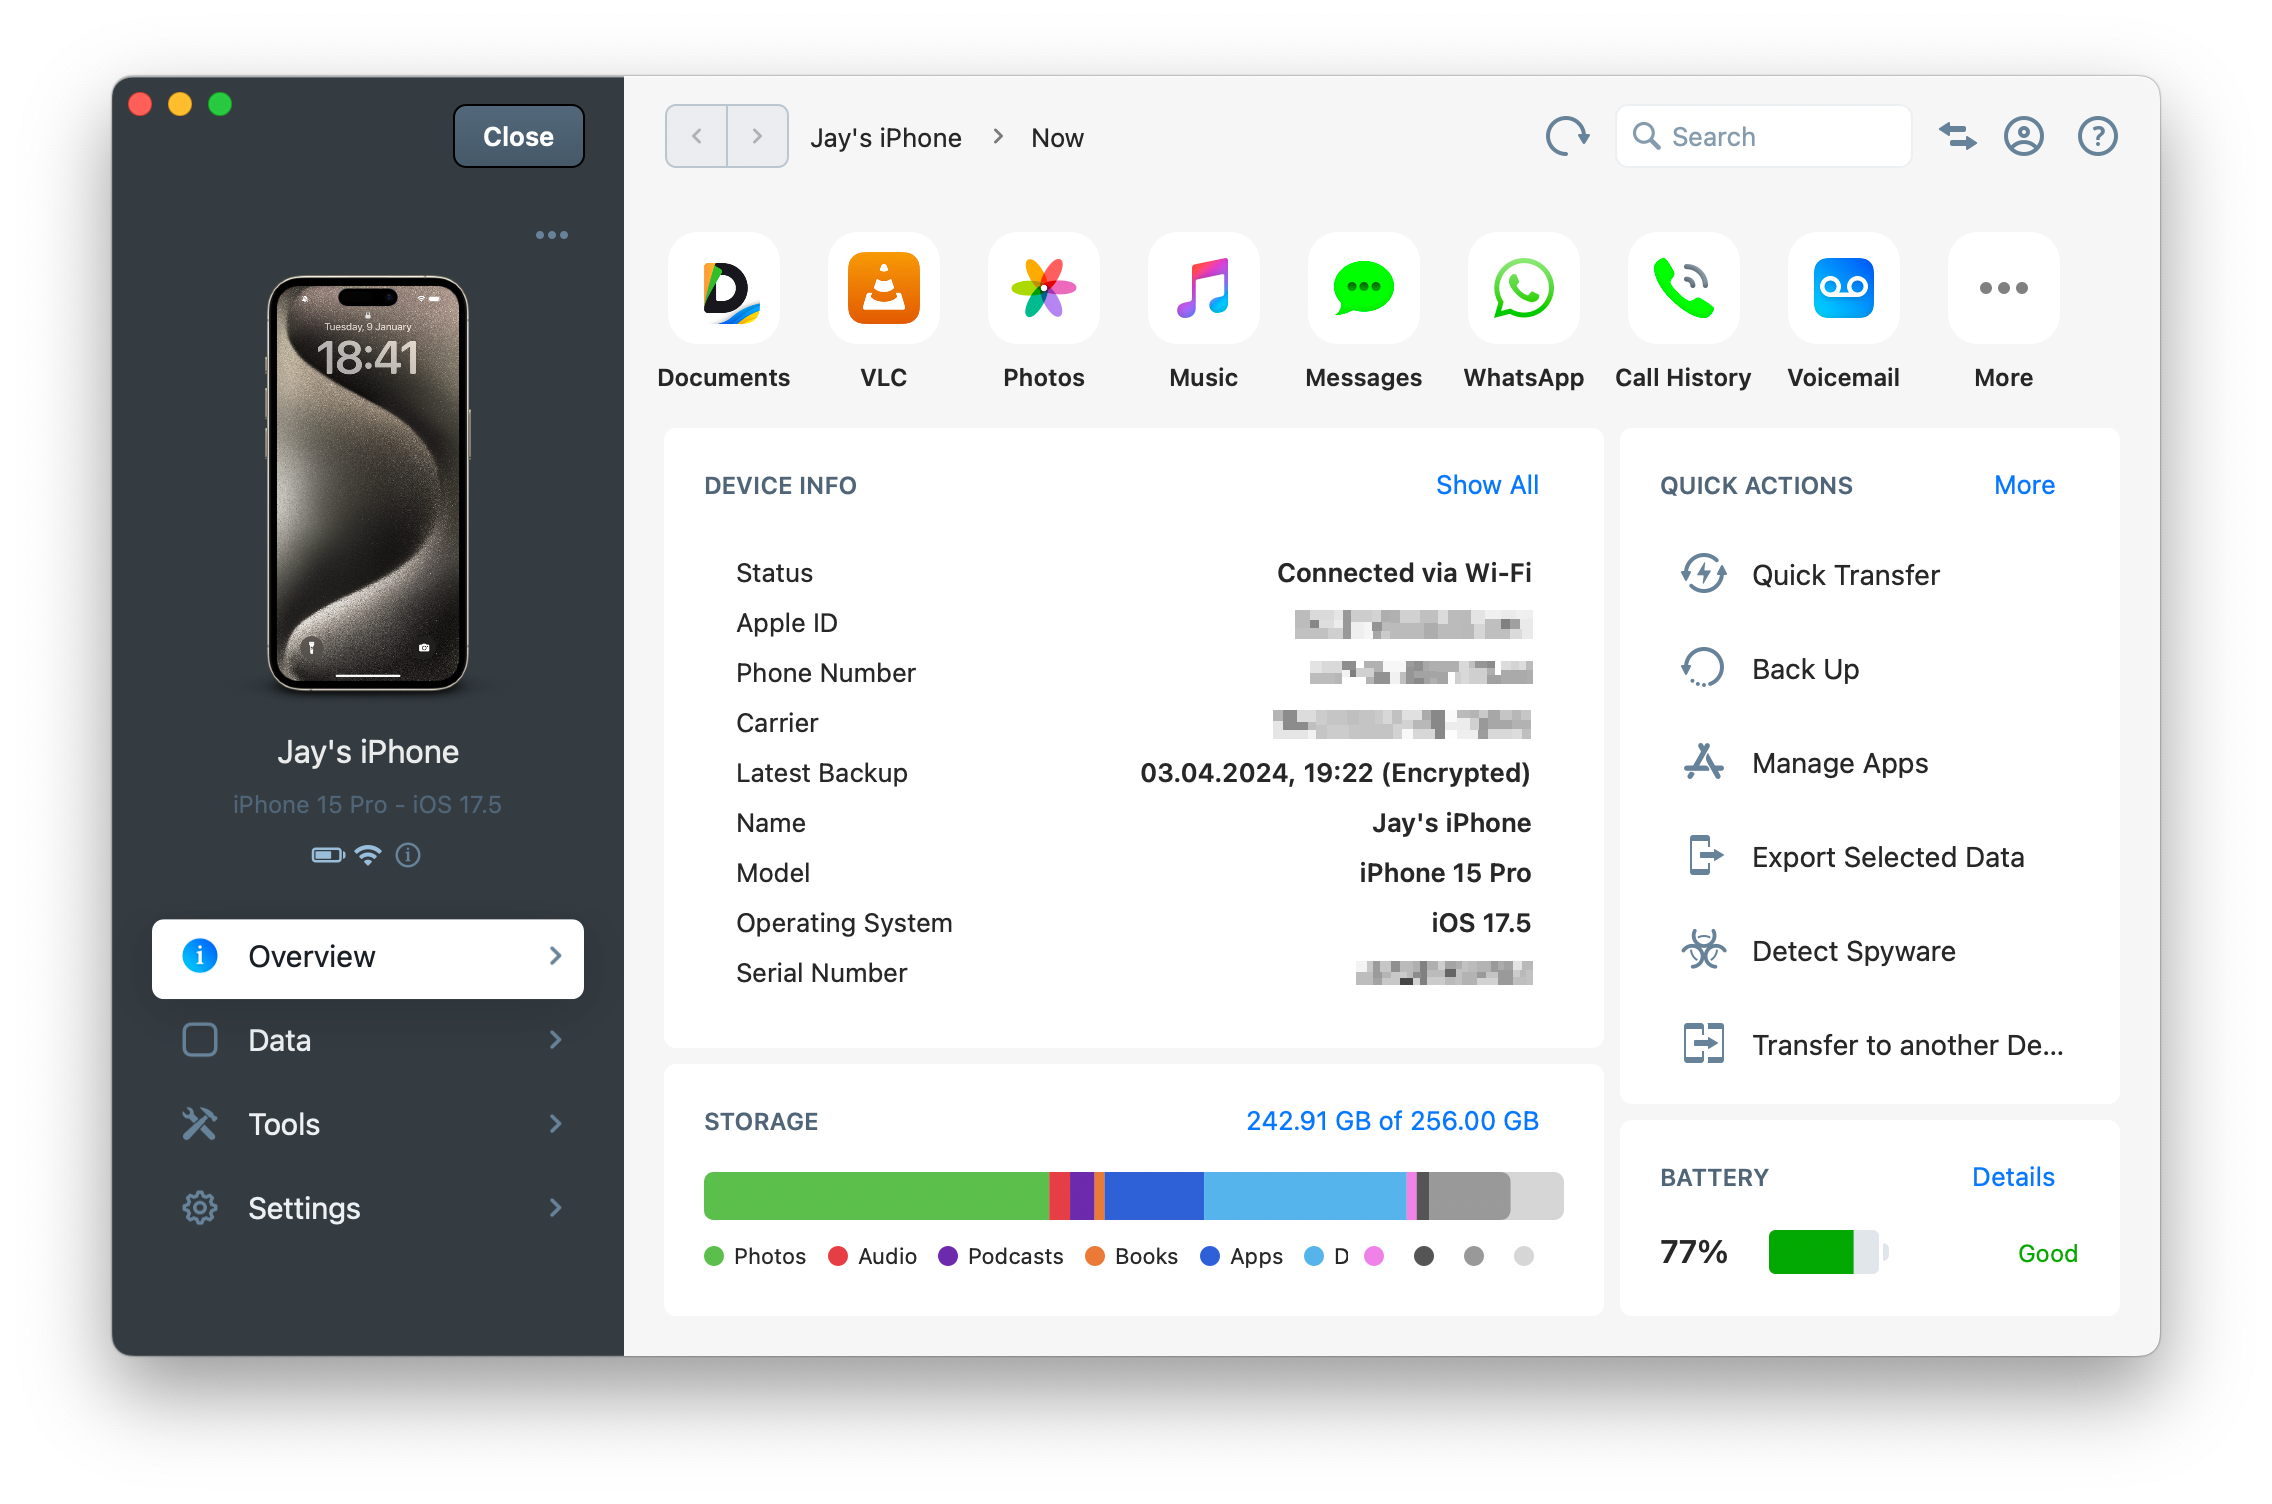Open Manage Apps action
2272x1504 pixels.
[x=1804, y=763]
